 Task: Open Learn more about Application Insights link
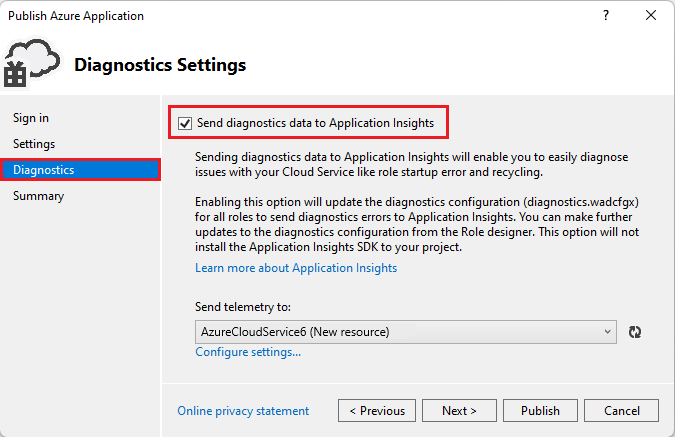(296, 268)
